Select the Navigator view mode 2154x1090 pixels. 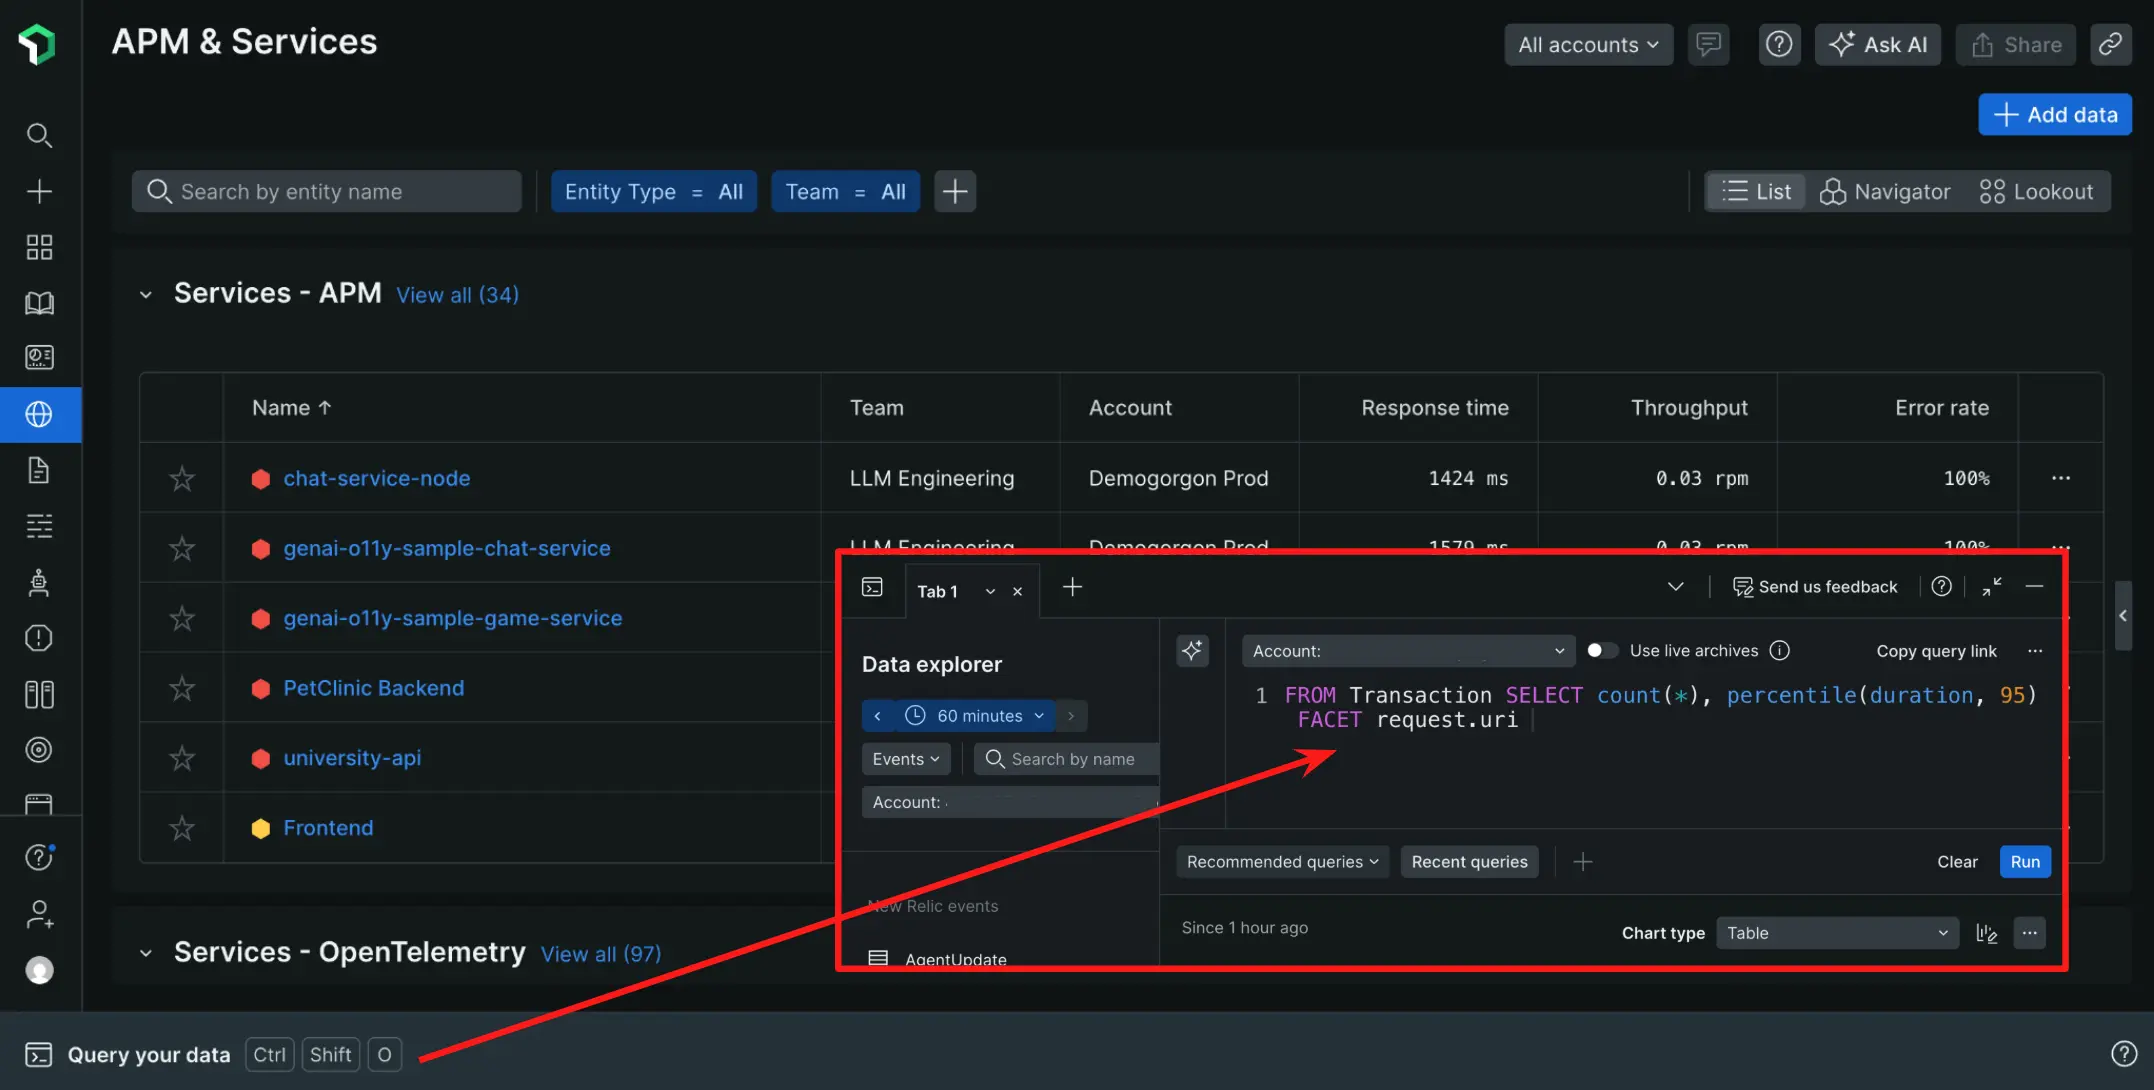(1886, 191)
